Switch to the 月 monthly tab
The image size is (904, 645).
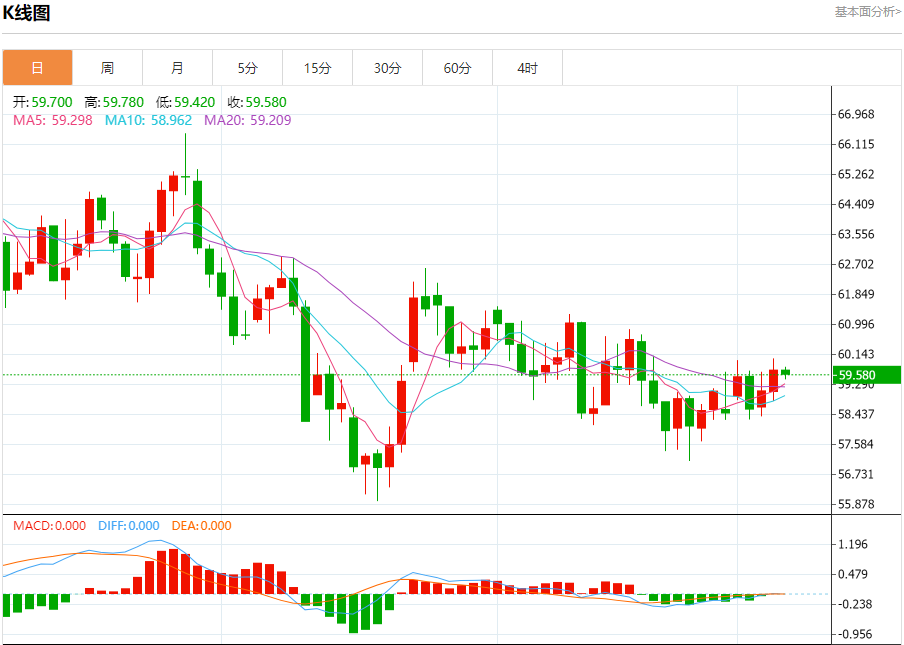coord(177,68)
